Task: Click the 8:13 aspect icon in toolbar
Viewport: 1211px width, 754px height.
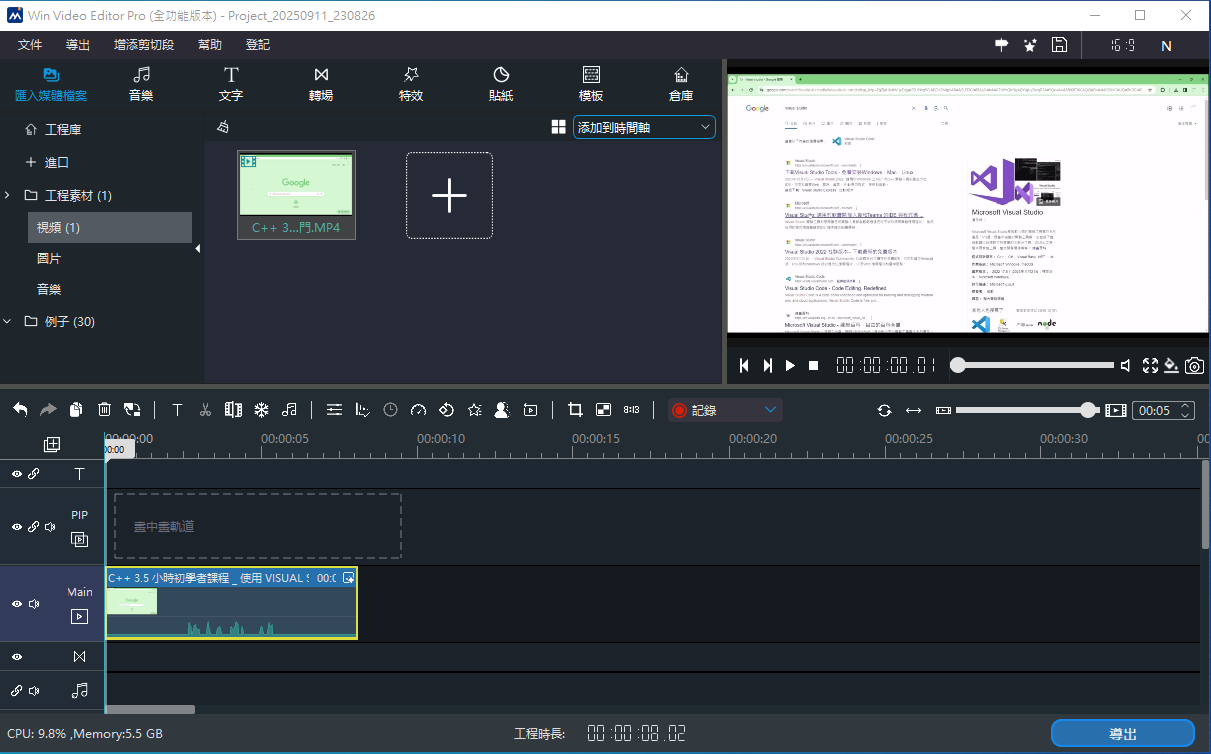Action: pos(631,409)
